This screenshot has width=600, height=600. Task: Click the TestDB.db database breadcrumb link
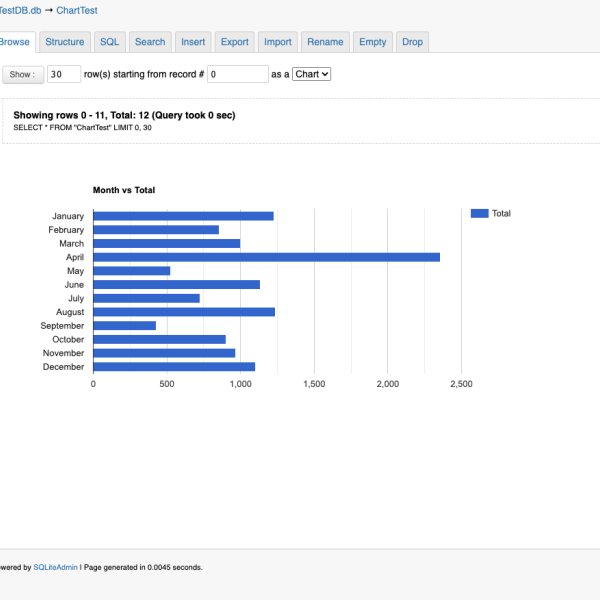[18, 10]
